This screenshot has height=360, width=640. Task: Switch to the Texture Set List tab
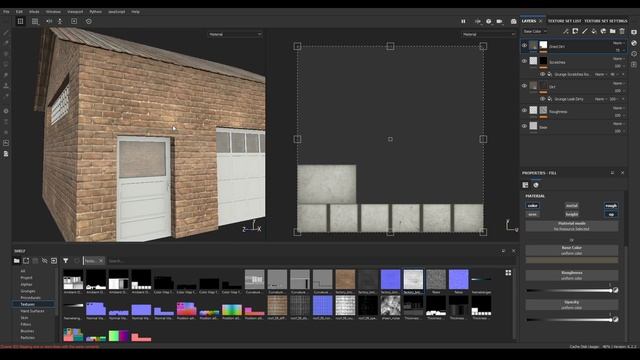tap(564, 21)
